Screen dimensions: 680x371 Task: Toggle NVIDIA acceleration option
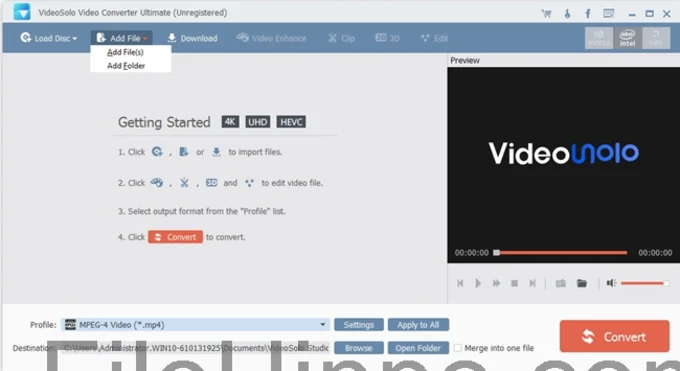click(x=598, y=38)
